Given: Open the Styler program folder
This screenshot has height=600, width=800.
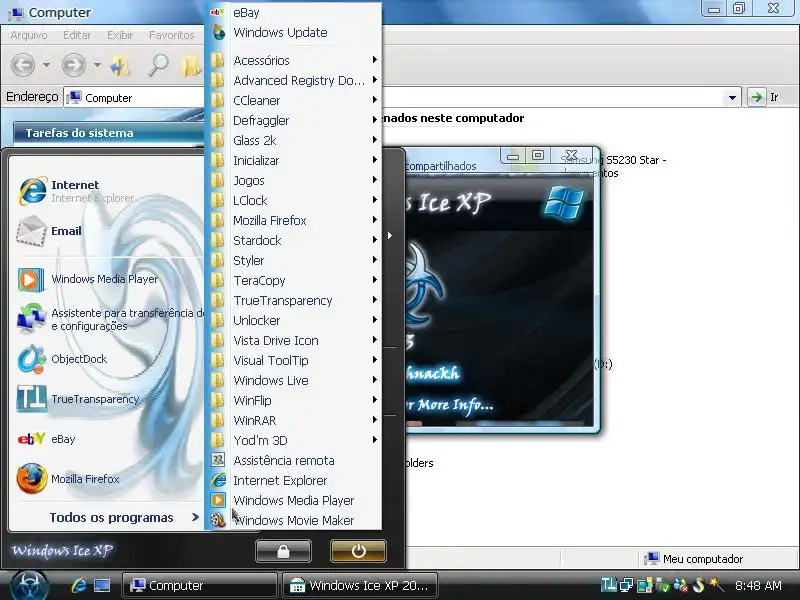Looking at the screenshot, I should (x=293, y=261).
